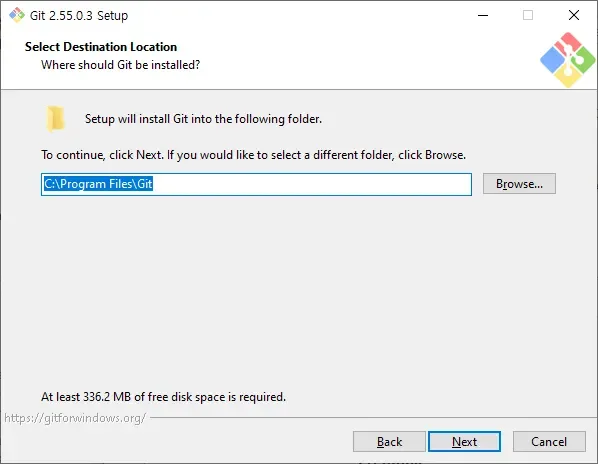
Task: Click the large Git logo in the header
Action: tap(567, 60)
